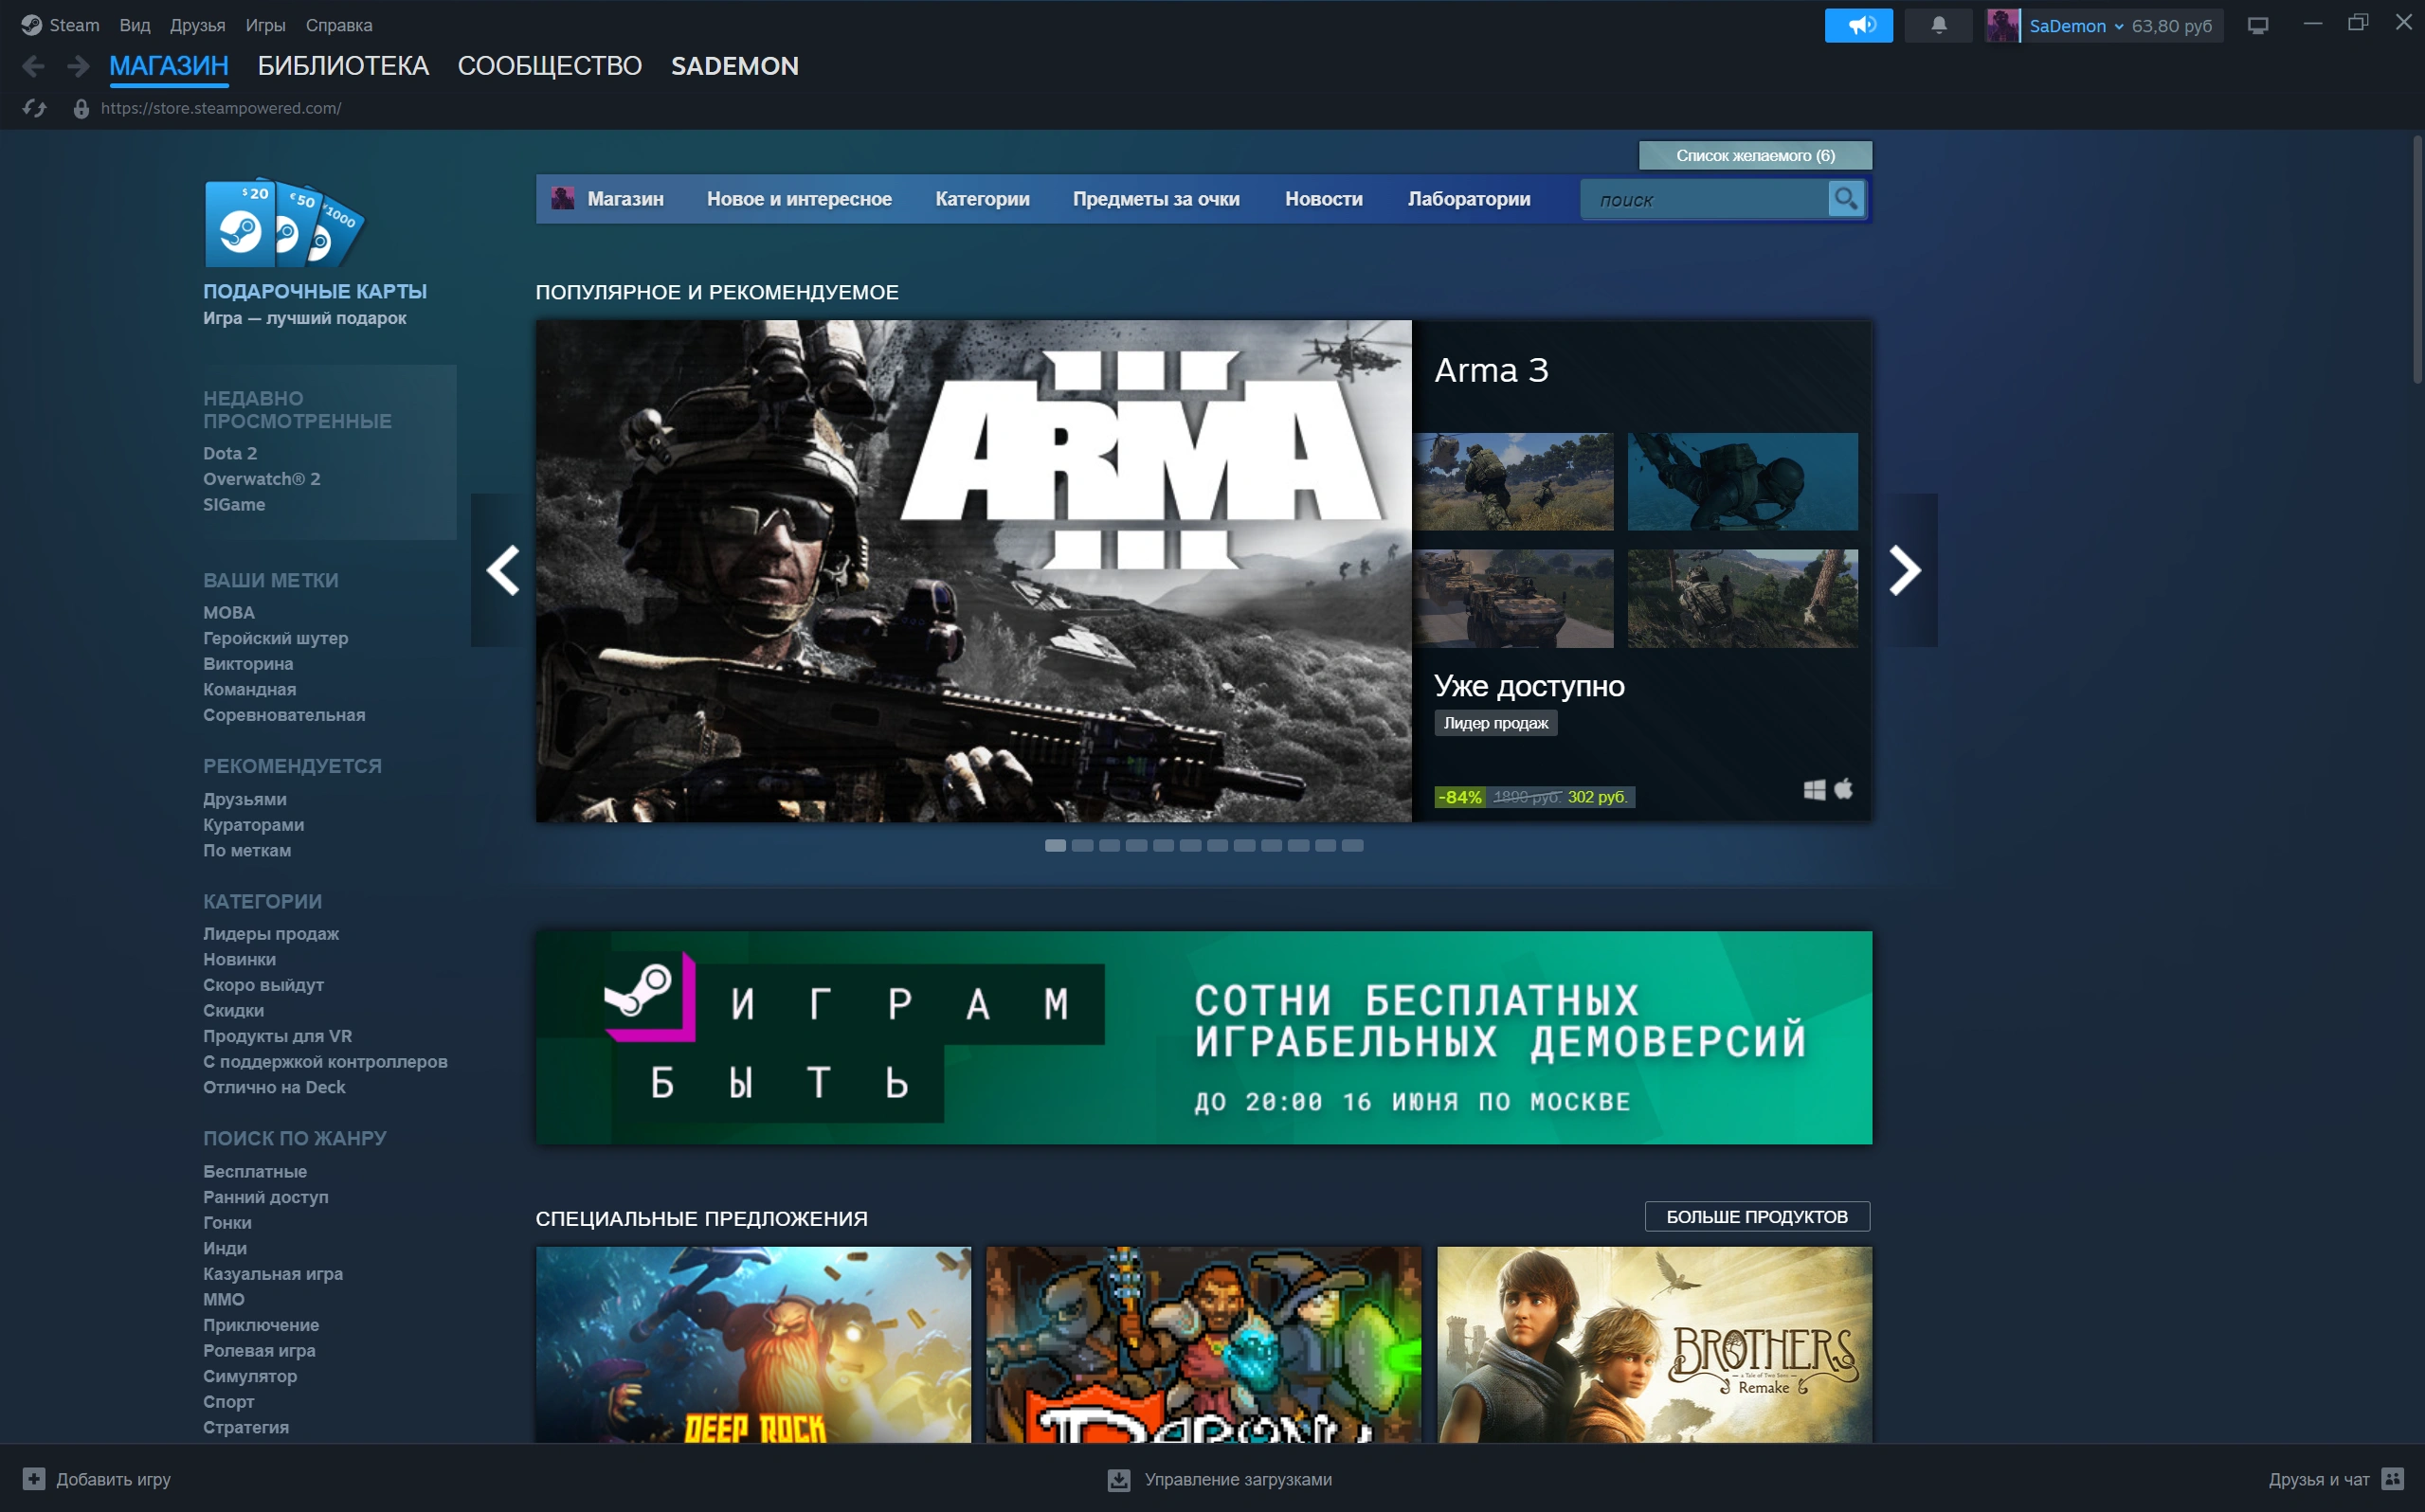Open Новости in store nav
The image size is (2425, 1512).
pyautogui.click(x=1323, y=199)
